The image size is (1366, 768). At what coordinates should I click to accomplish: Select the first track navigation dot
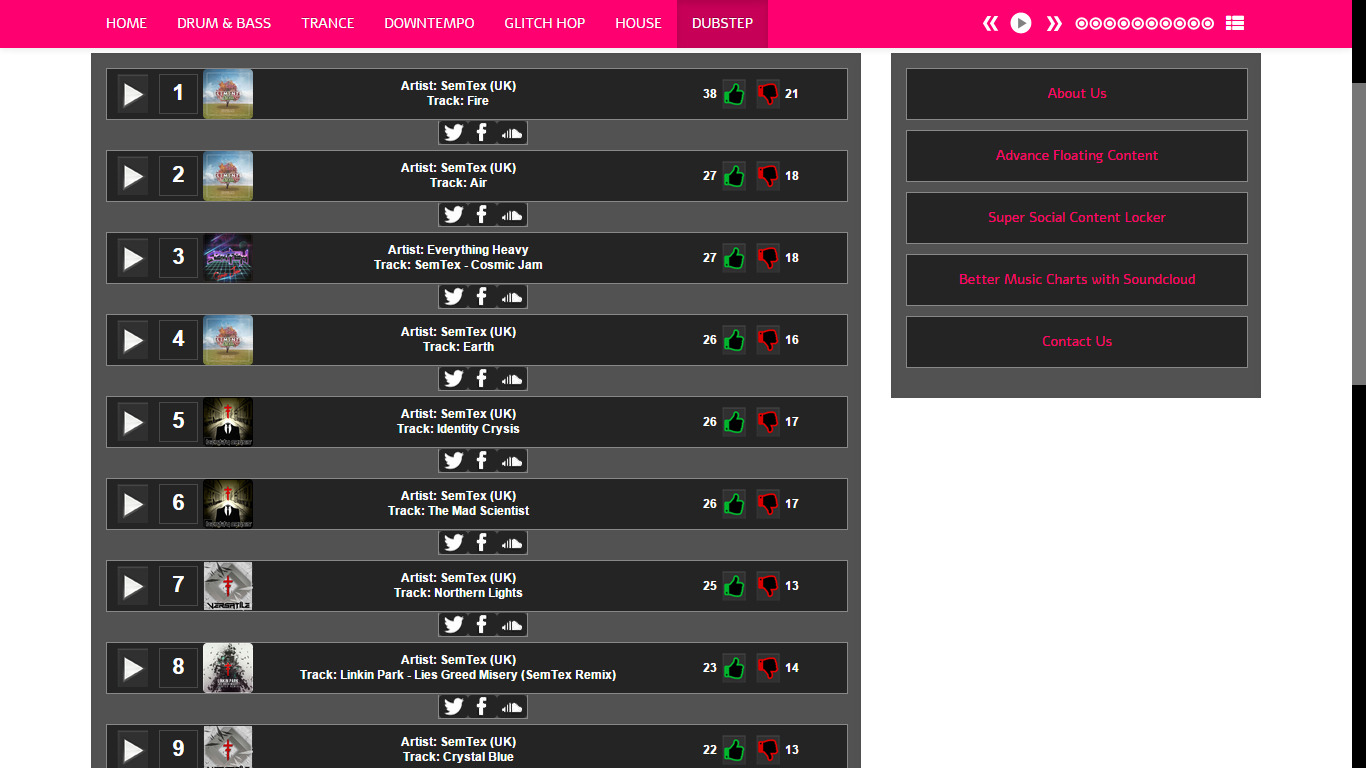click(x=1082, y=22)
